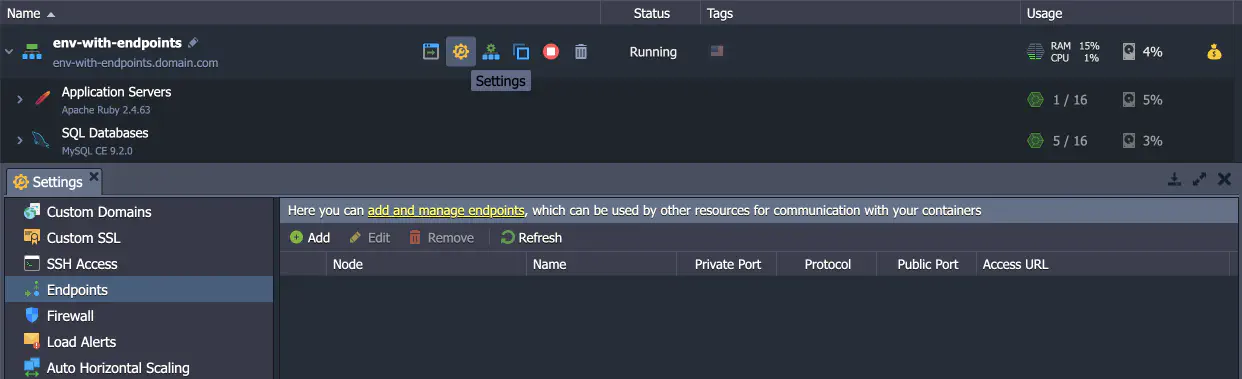Open the Firewall settings section

point(70,316)
